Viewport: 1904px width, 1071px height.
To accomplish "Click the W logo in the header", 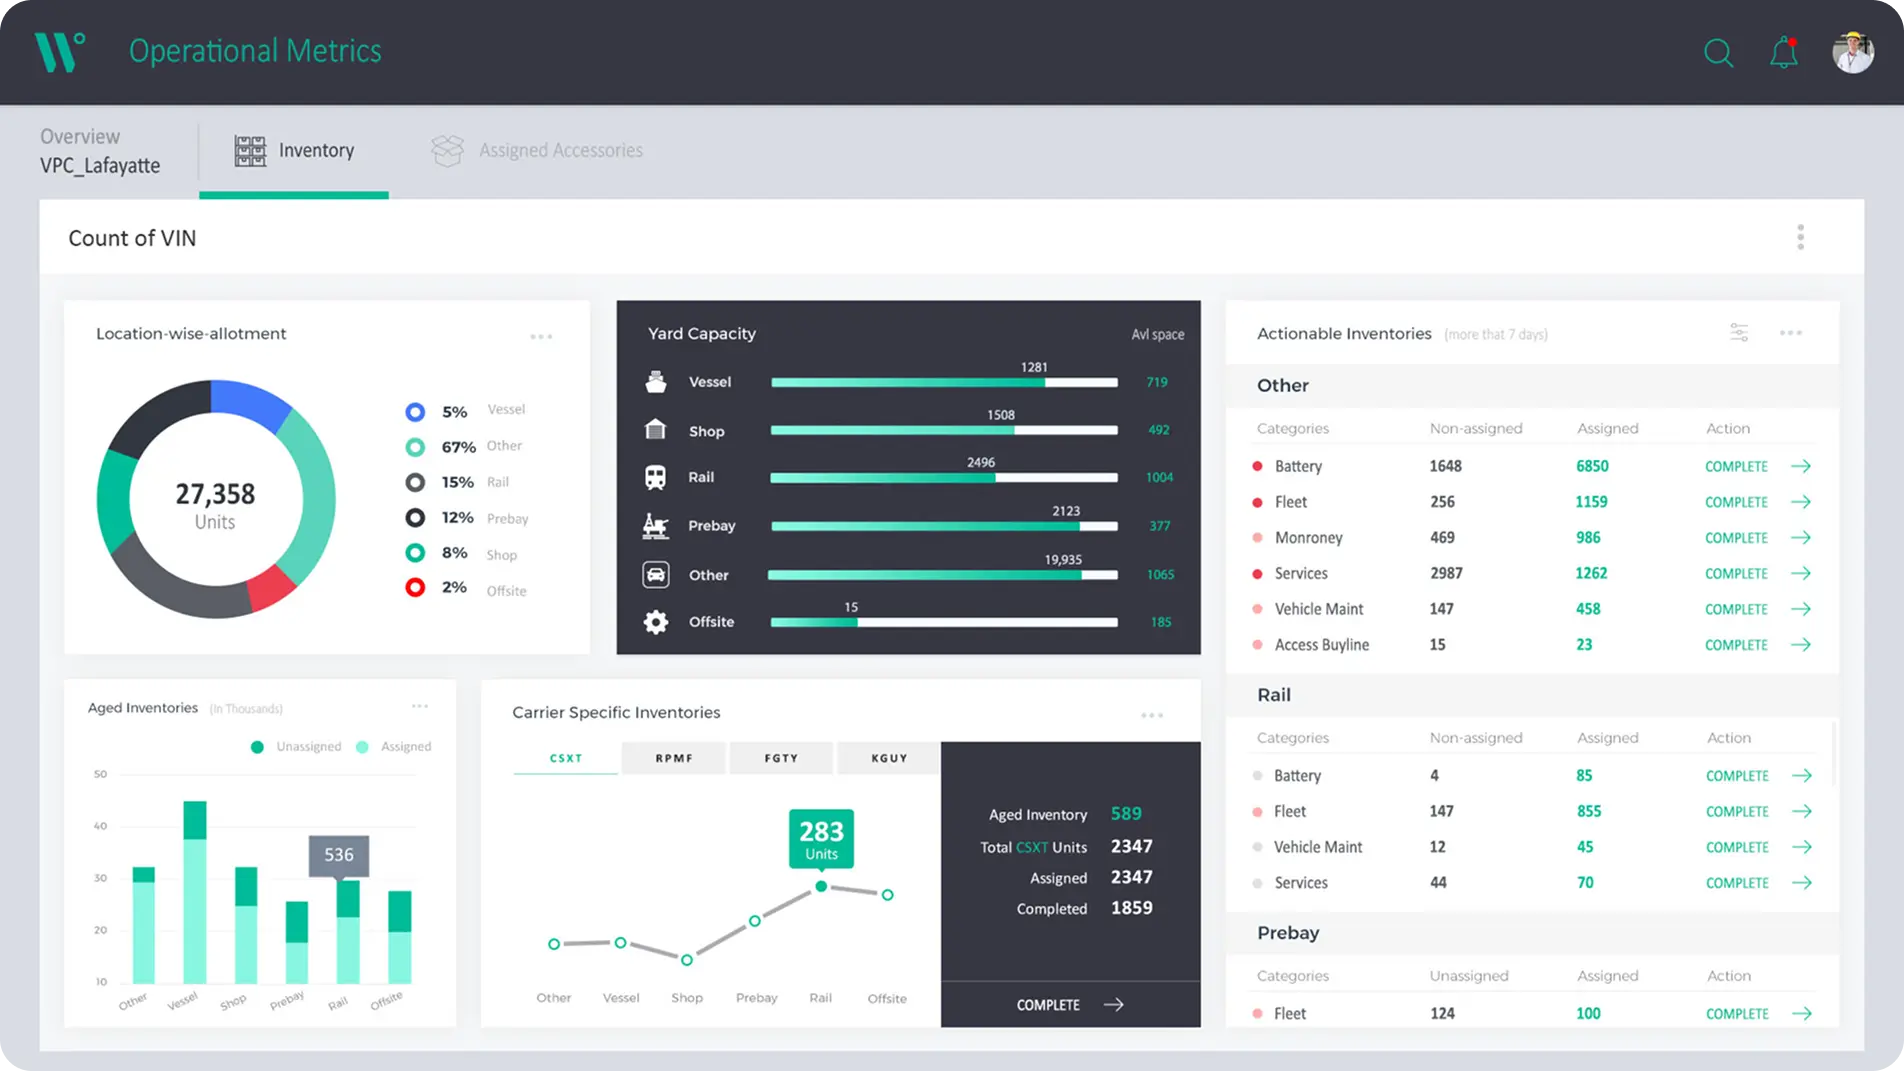I will (x=59, y=52).
